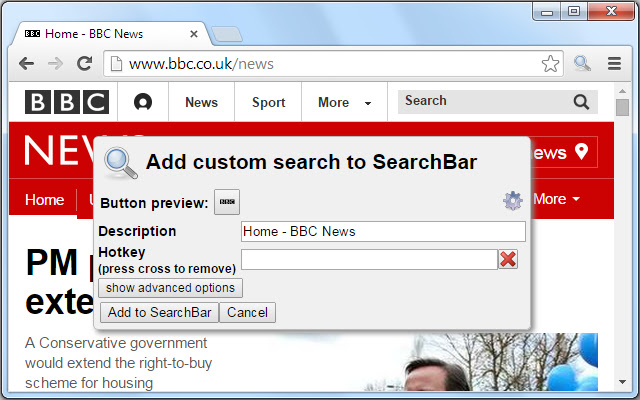Open the SearchBar extension magnifier icon
Viewport: 640px width, 400px height.
[x=582, y=64]
